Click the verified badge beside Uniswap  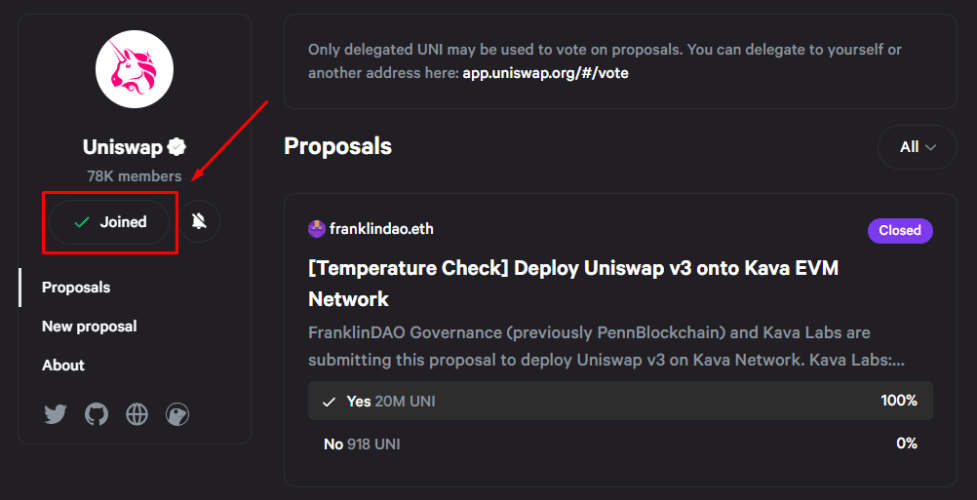pos(178,147)
